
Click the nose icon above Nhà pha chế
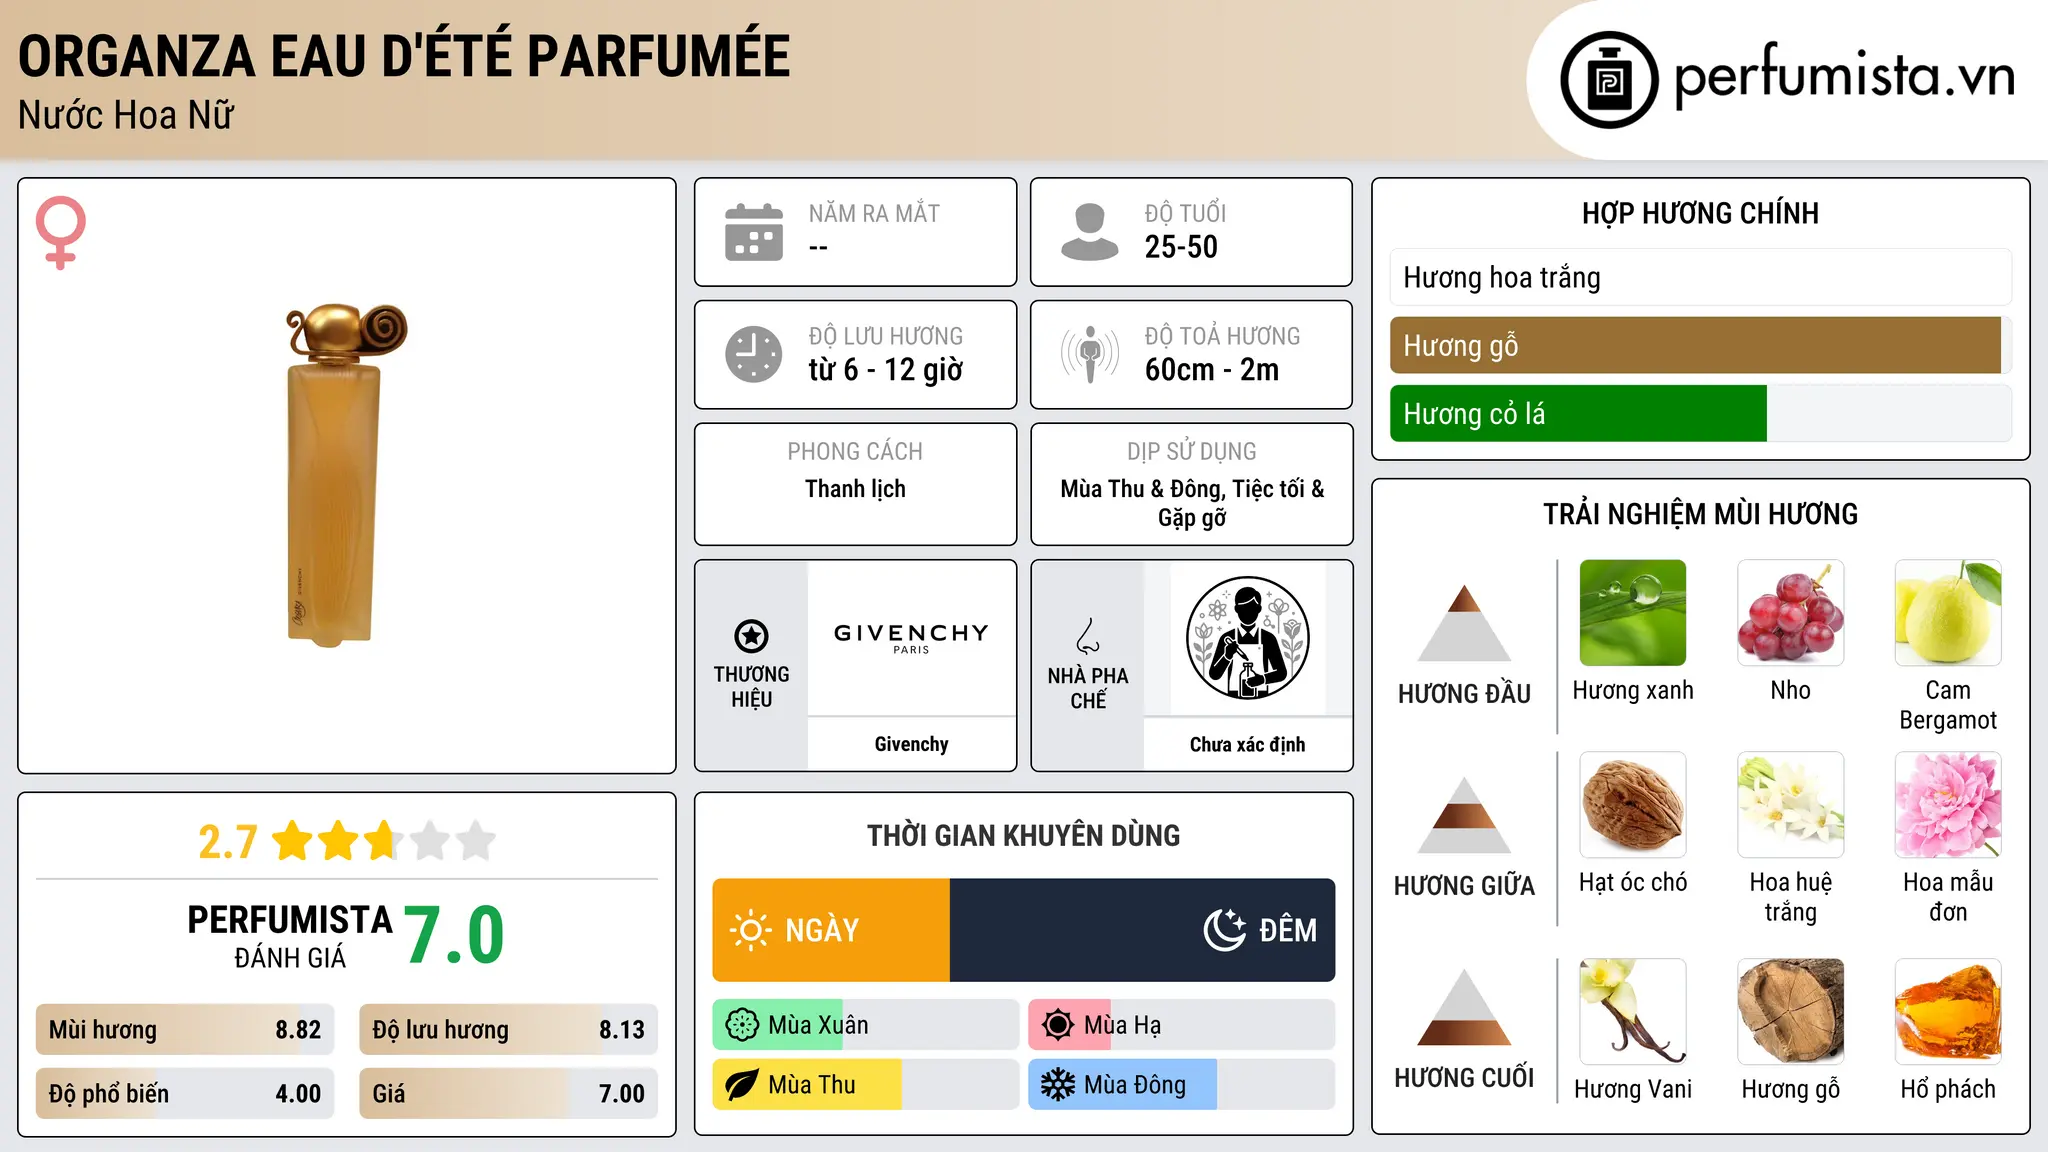pos(1088,636)
